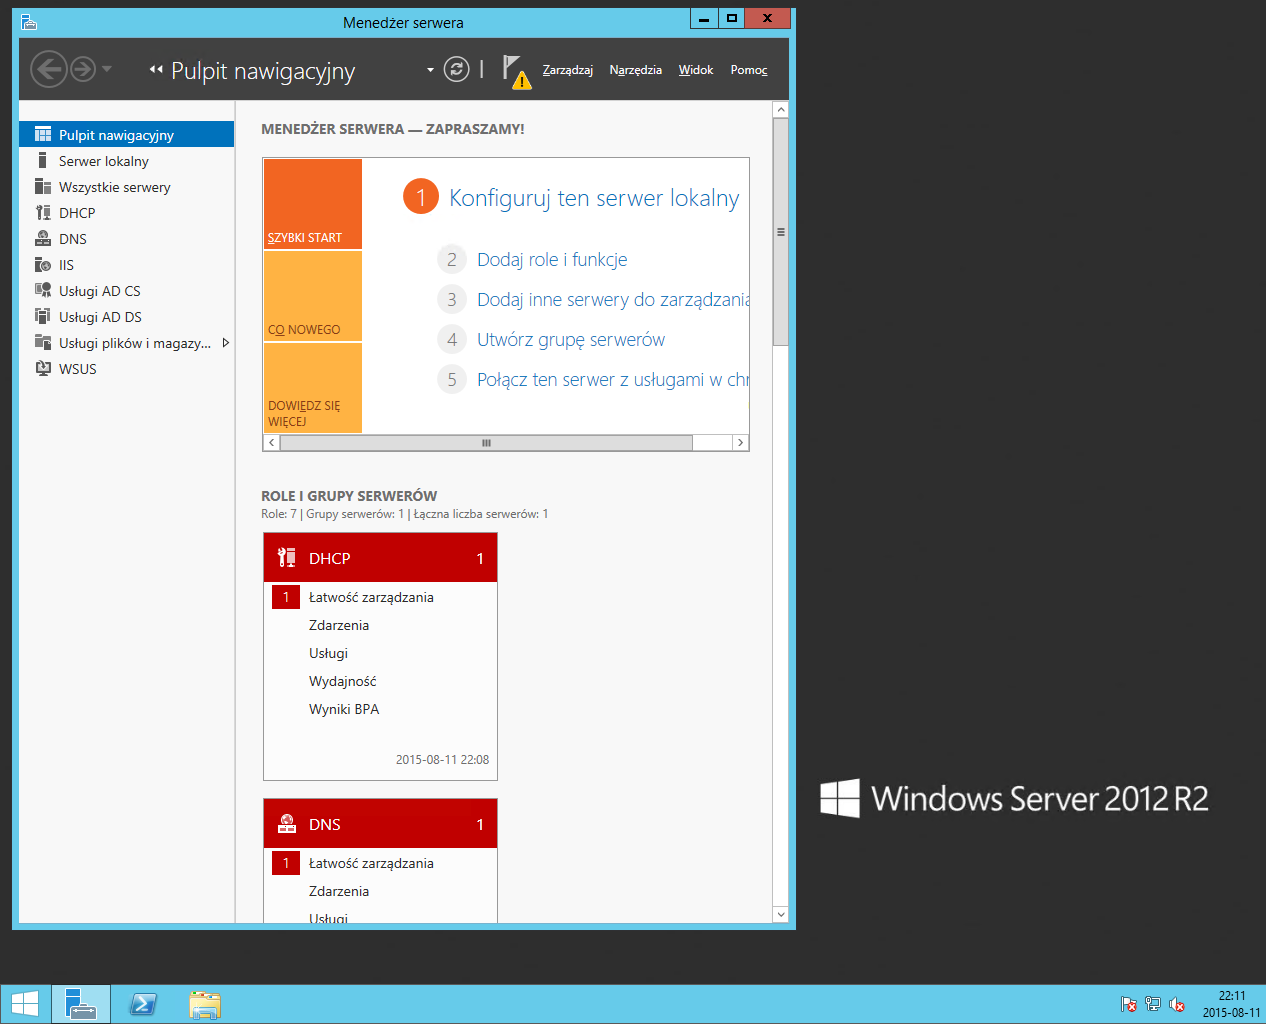Open the navigation history dropdown arrow
This screenshot has width=1266, height=1024.
(107, 69)
